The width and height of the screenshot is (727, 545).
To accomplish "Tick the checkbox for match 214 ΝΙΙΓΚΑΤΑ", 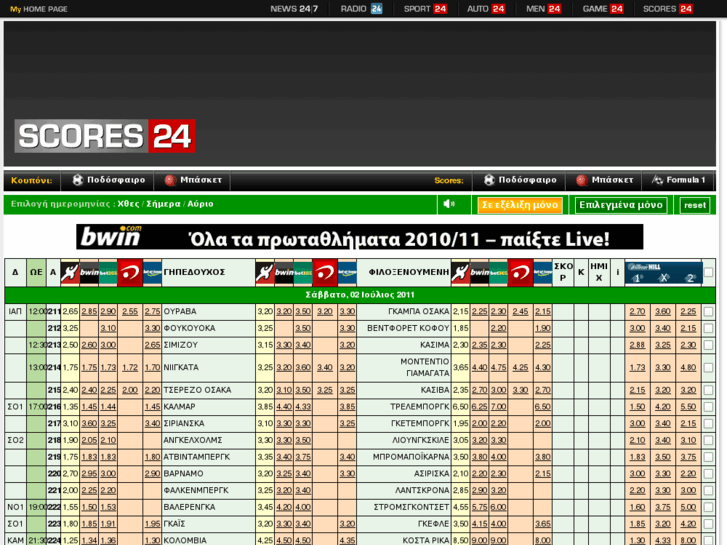I will coord(708,368).
